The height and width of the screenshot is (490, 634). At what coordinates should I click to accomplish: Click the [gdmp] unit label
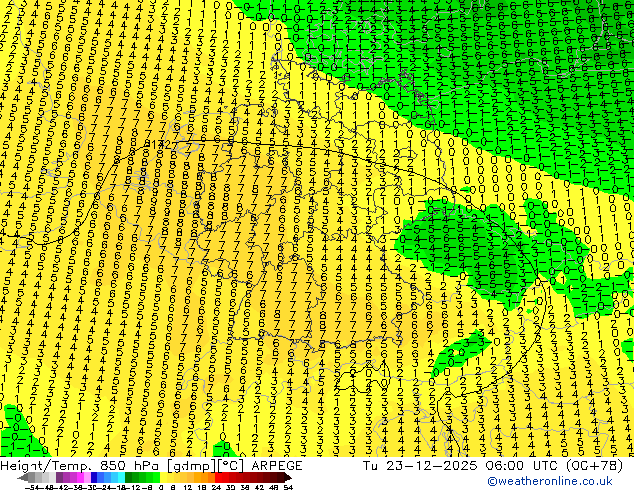pyautogui.click(x=192, y=466)
